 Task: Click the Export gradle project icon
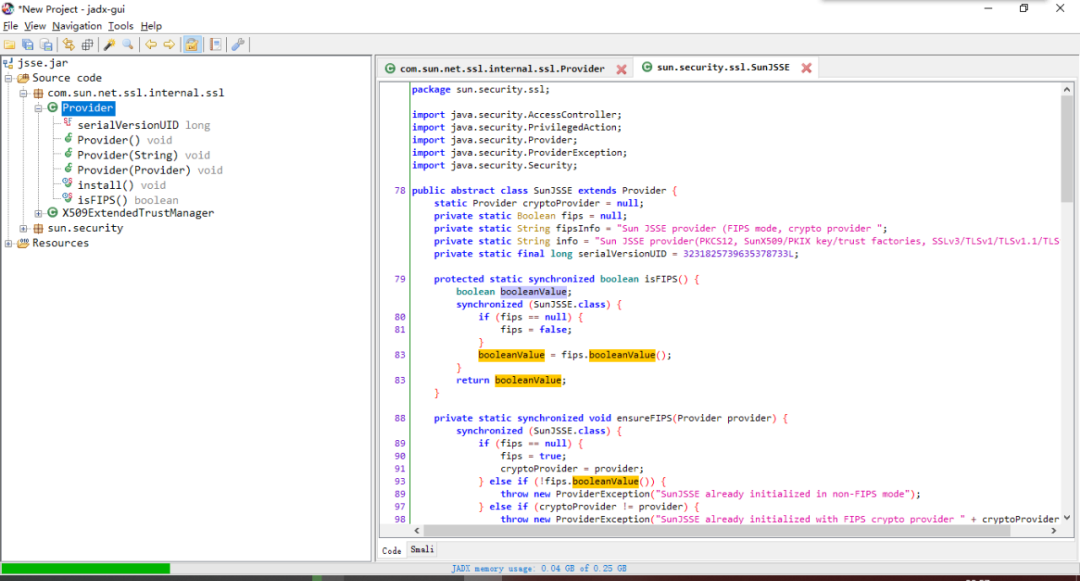coord(46,45)
